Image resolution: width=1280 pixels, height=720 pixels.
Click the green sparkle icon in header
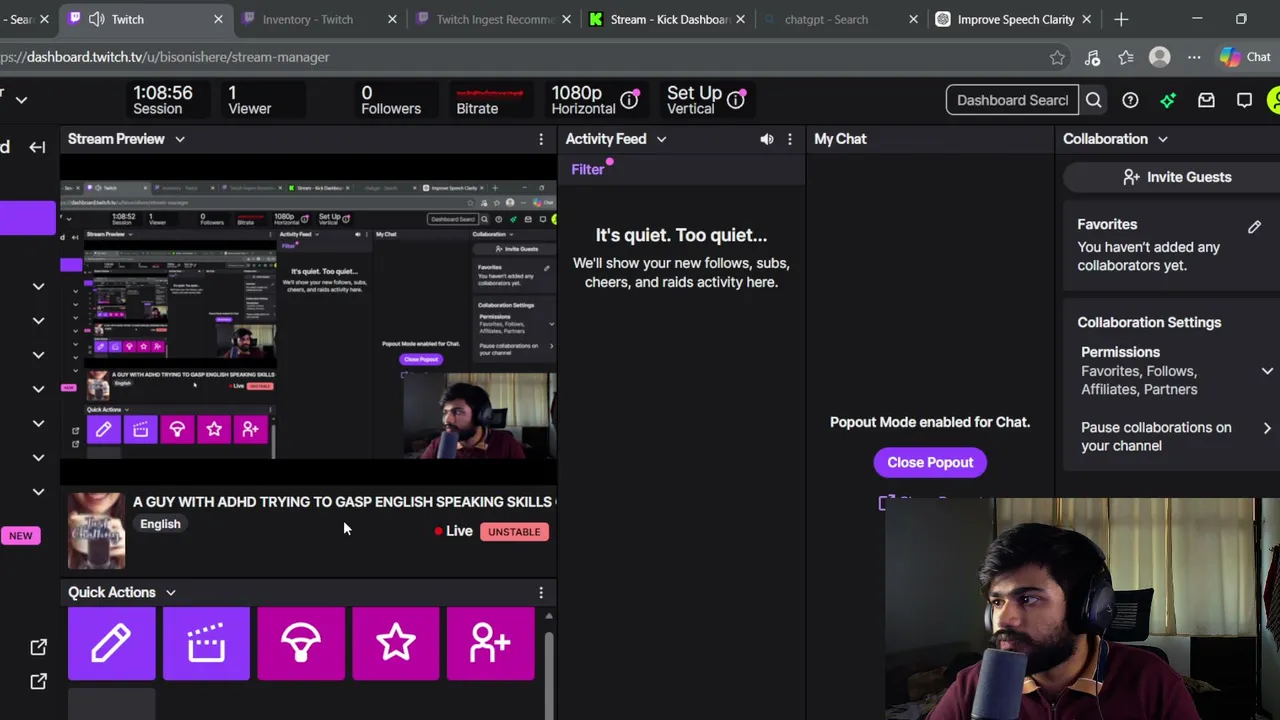[1168, 100]
